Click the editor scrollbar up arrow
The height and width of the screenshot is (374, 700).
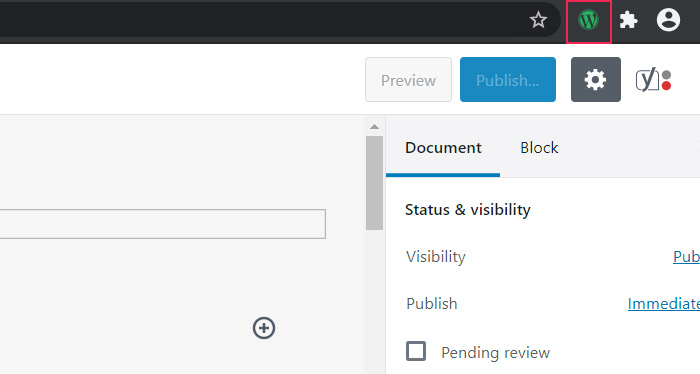374,127
